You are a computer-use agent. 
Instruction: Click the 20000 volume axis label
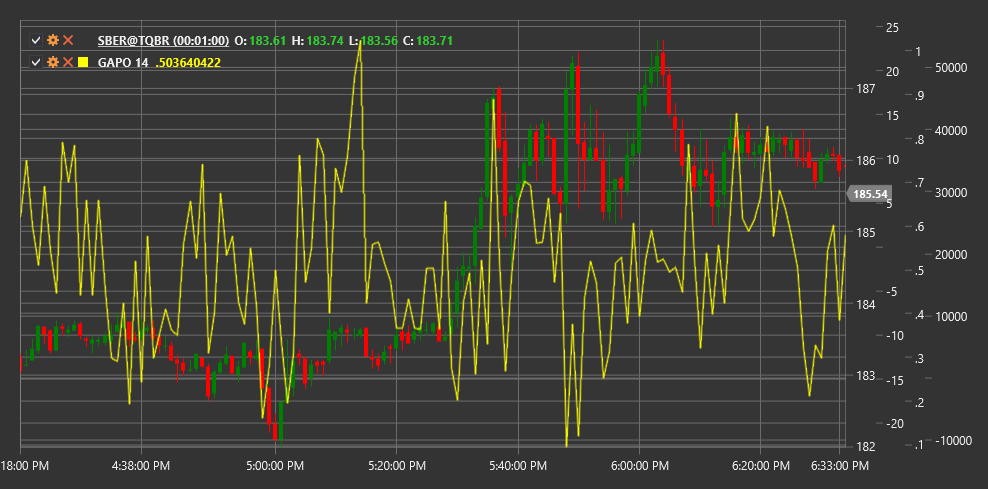click(950, 255)
